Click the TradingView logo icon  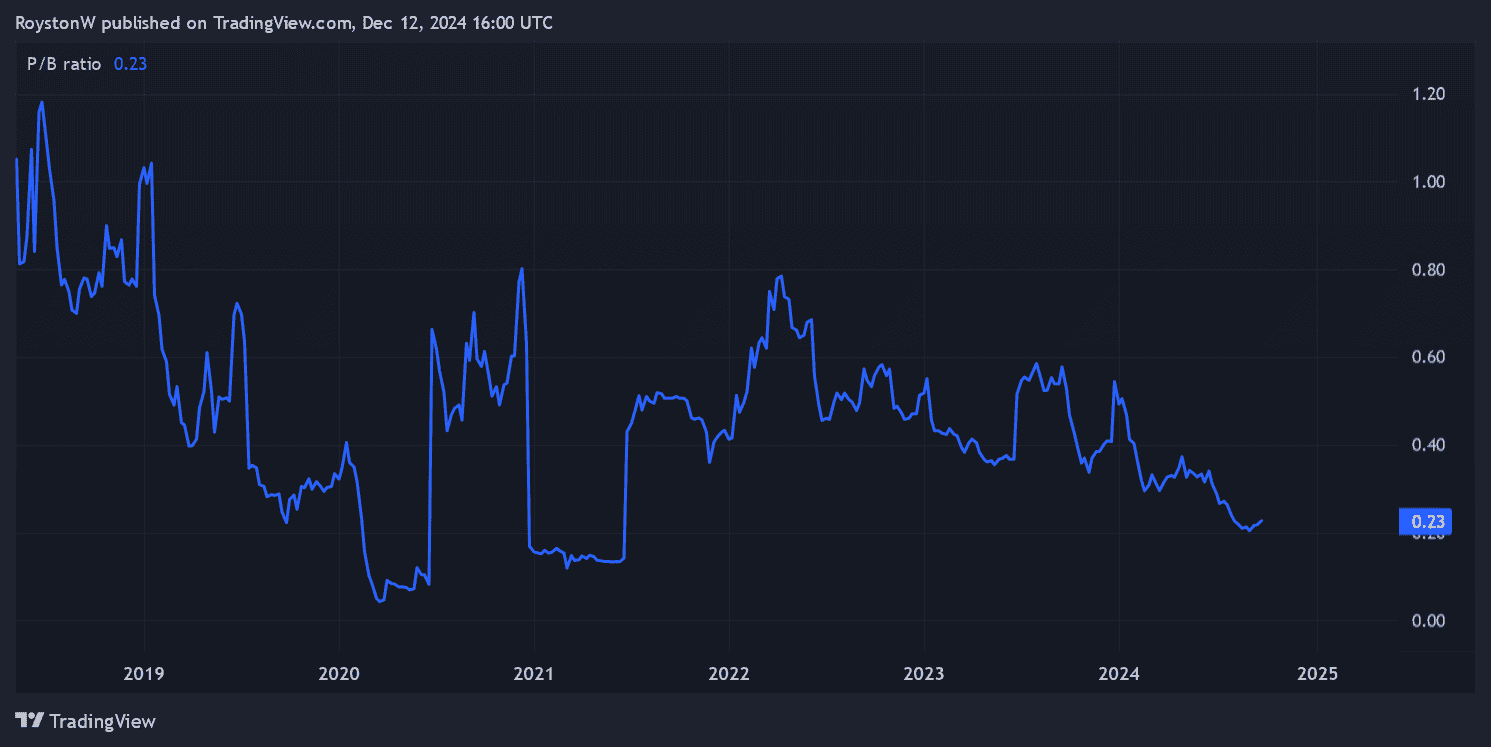tap(30, 720)
